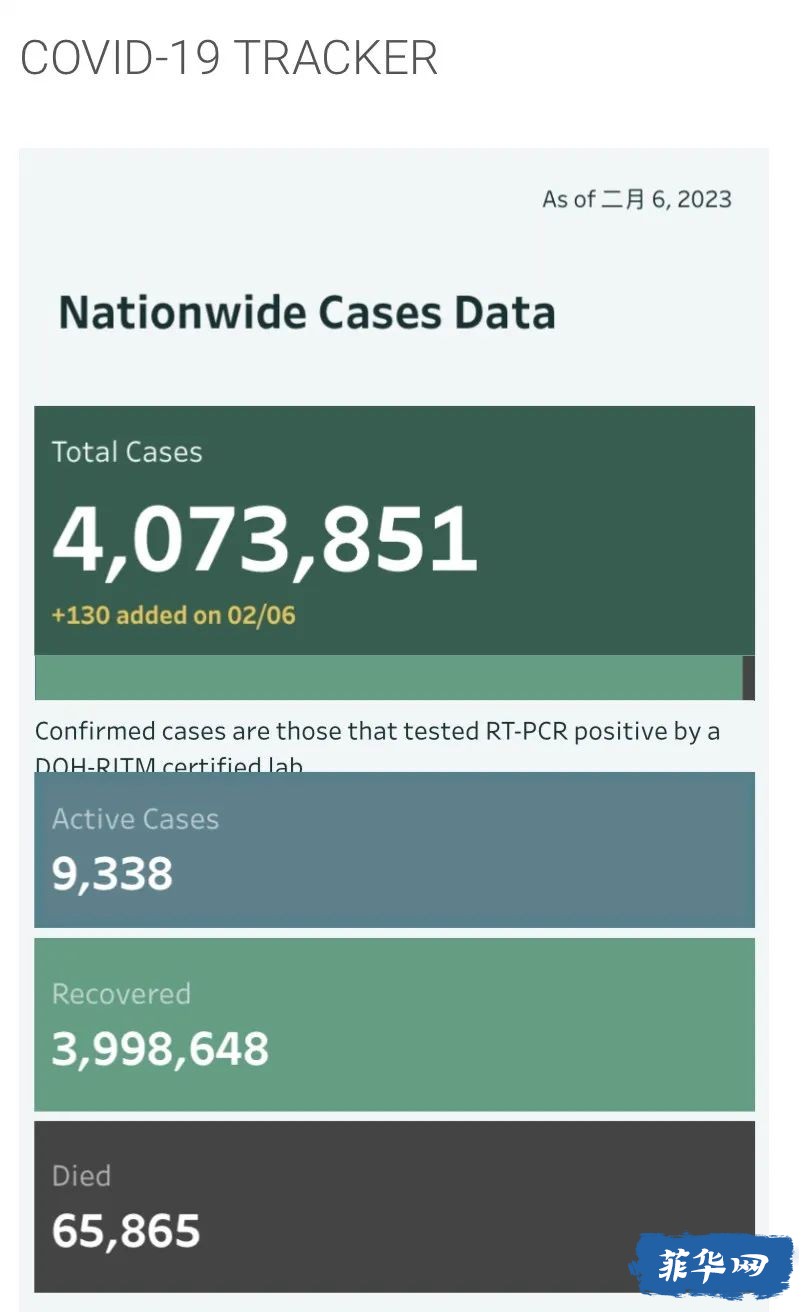Select the +130 added on 02/06 text
The width and height of the screenshot is (804, 1312).
click(x=174, y=614)
